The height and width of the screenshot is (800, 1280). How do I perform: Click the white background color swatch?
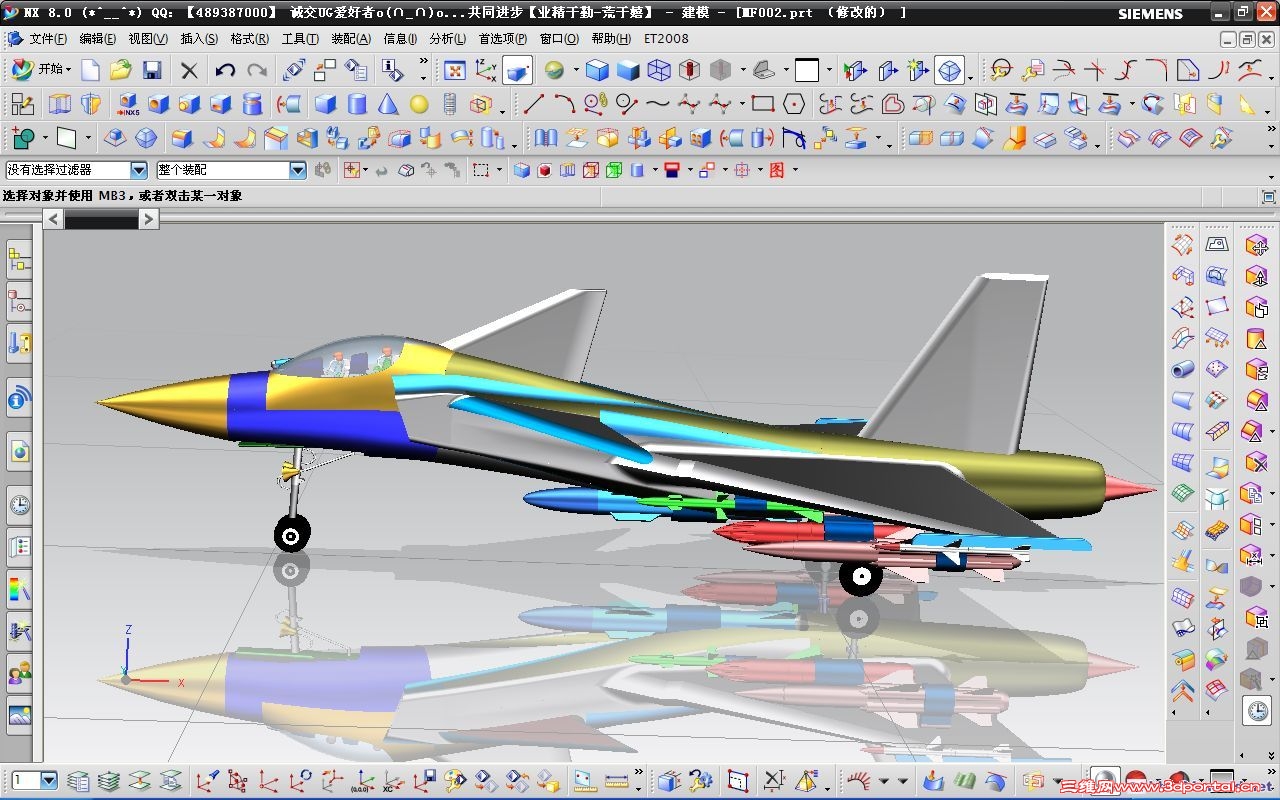pyautogui.click(x=807, y=70)
